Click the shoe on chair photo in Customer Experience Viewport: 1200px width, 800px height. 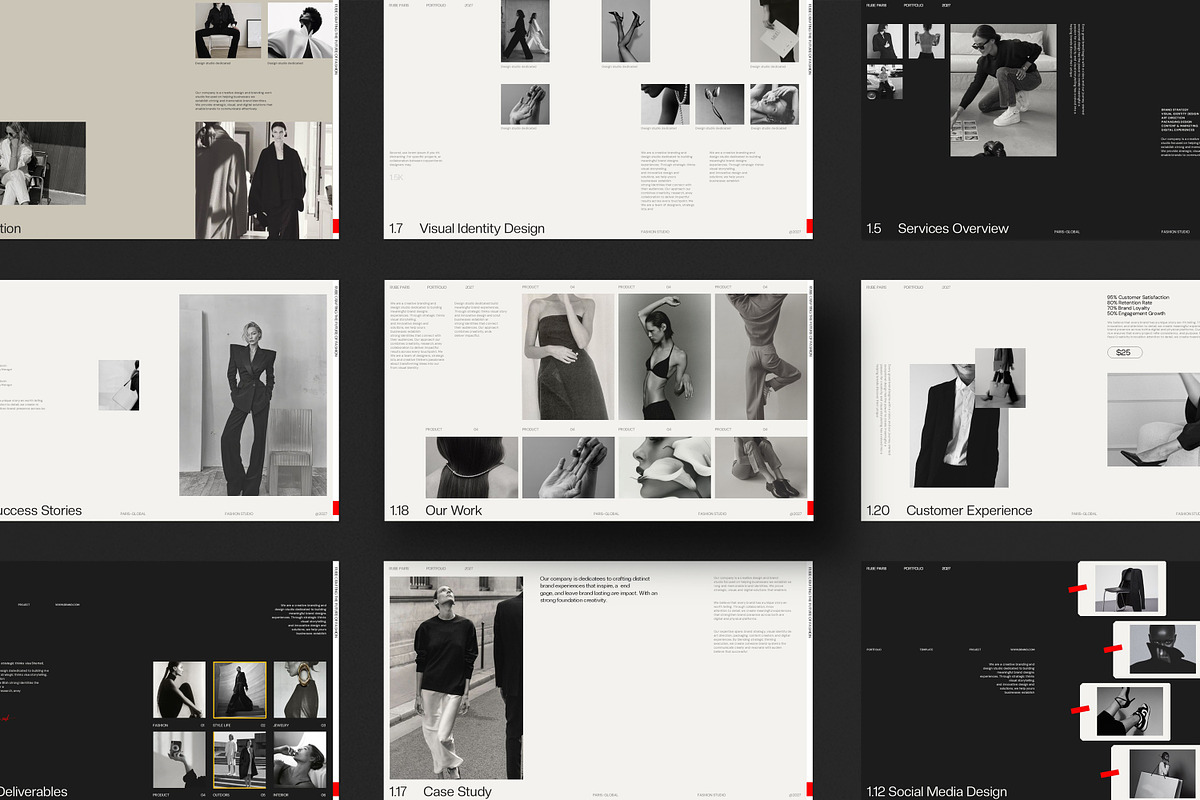(1154, 420)
